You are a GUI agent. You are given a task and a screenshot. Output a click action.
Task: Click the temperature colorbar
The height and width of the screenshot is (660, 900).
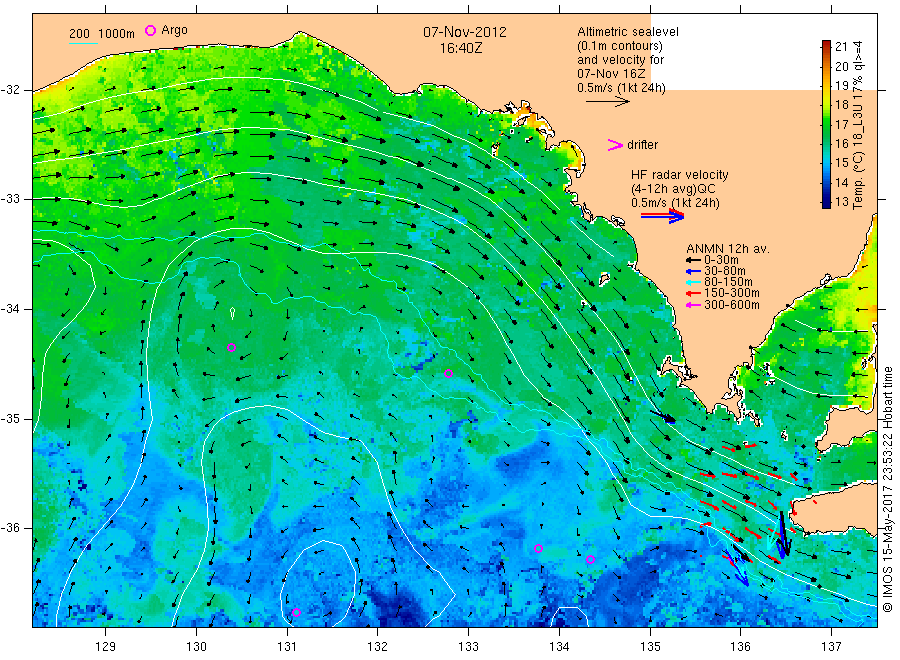[827, 124]
